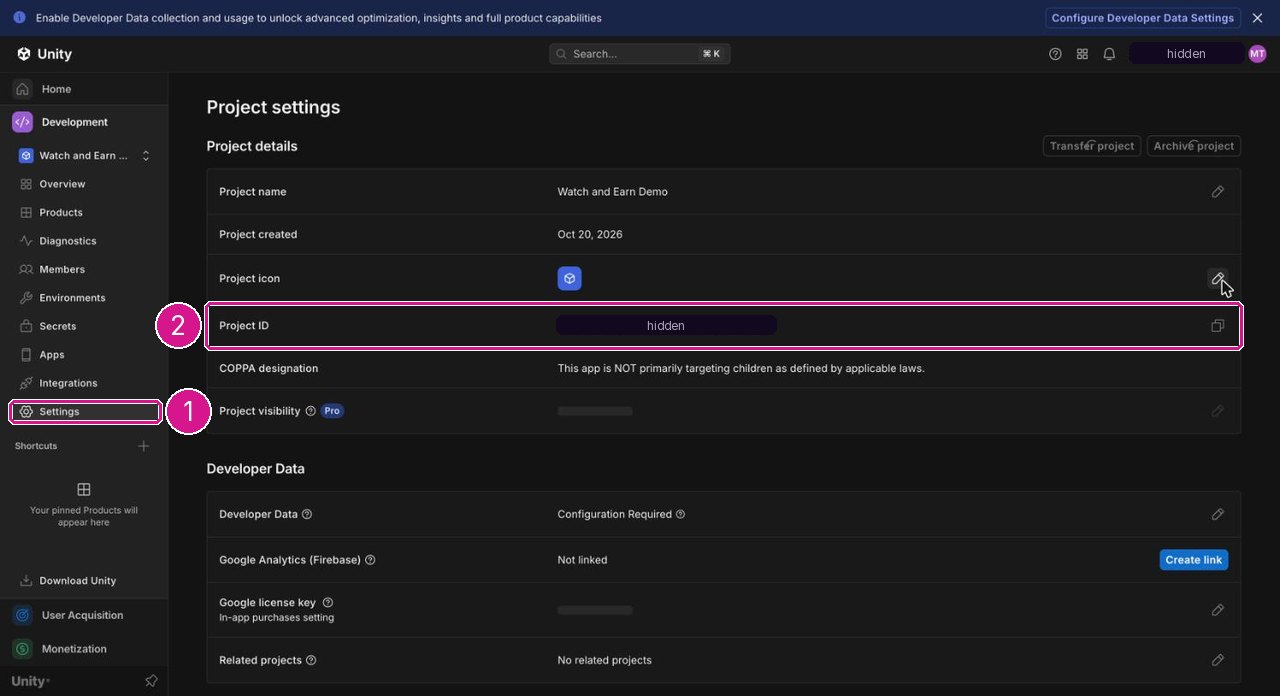Open Apps in the sidebar
1280x696 pixels.
point(51,355)
